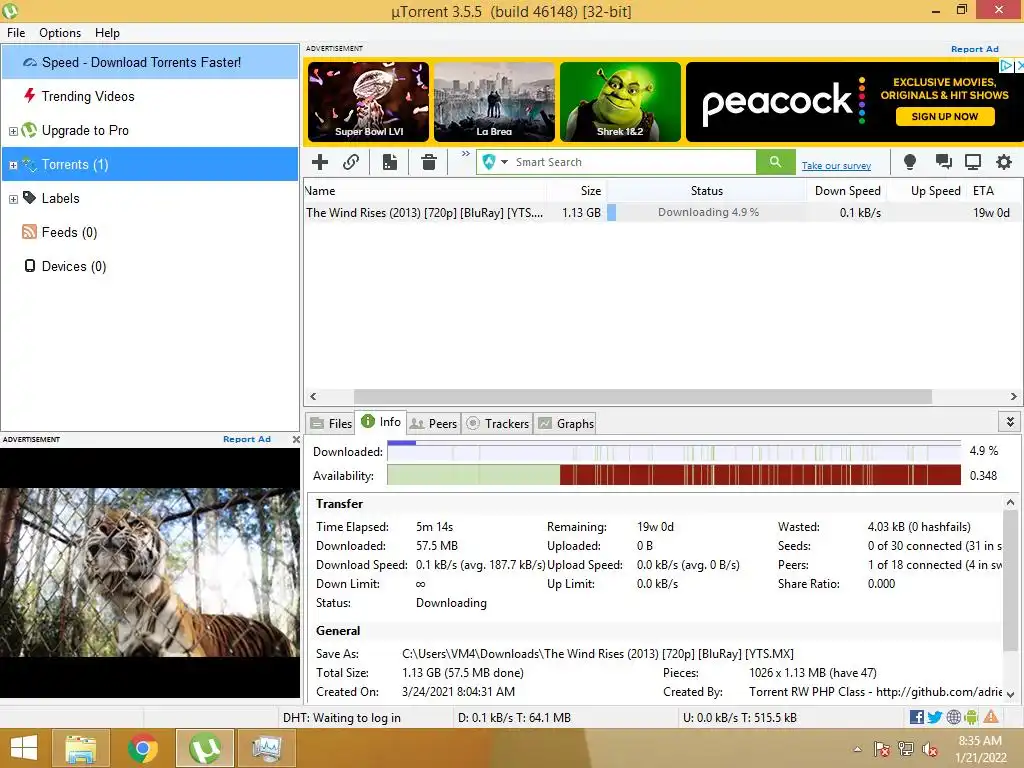The height and width of the screenshot is (768, 1024).
Task: Click the Downloading 4.9 % progress bar
Action: click(x=708, y=212)
